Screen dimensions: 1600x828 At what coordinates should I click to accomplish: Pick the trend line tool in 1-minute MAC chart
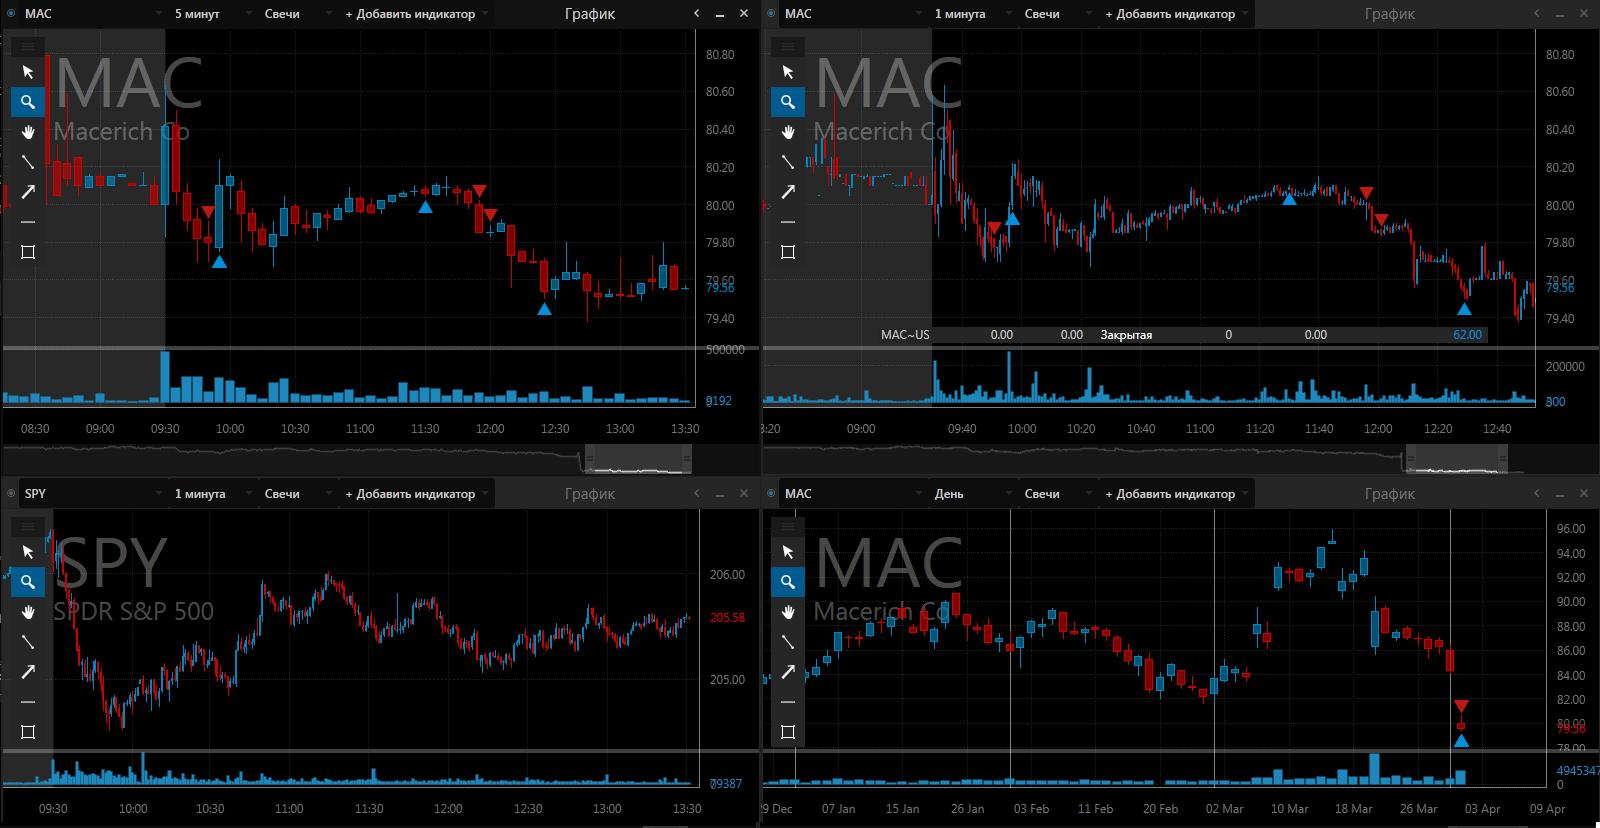(x=788, y=162)
